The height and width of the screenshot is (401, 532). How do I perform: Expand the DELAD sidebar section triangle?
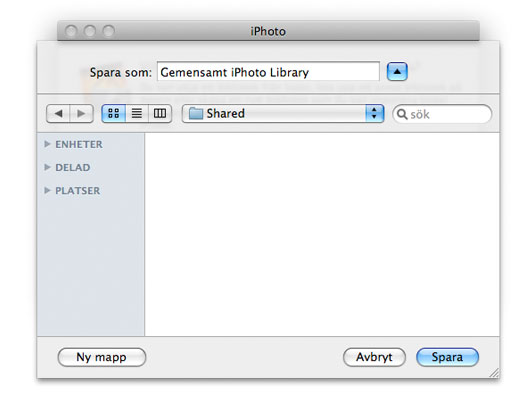click(47, 167)
